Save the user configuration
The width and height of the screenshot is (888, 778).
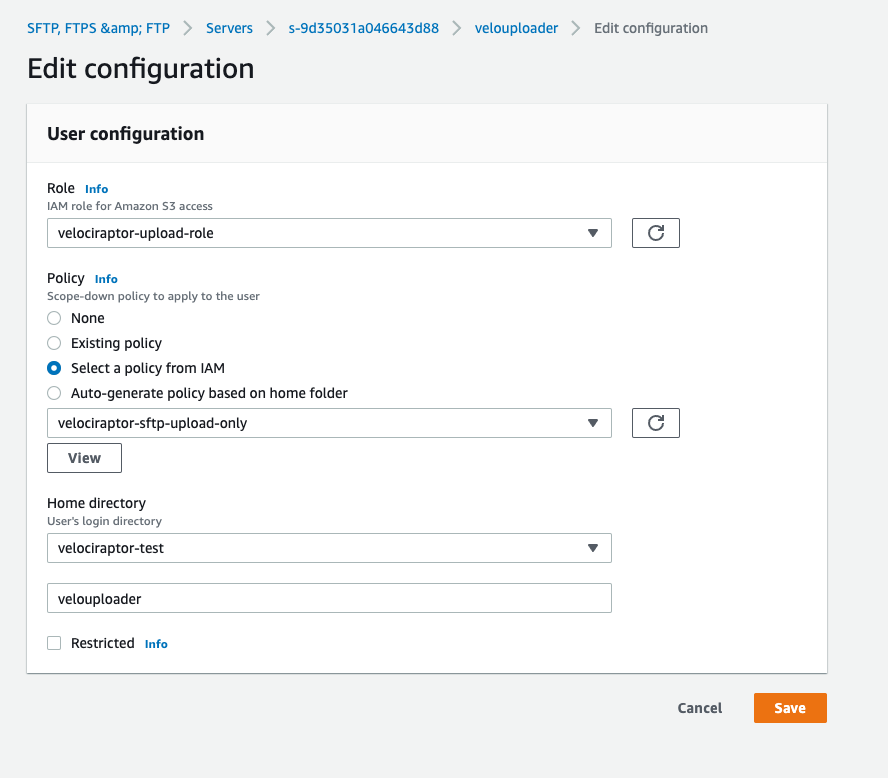point(790,708)
